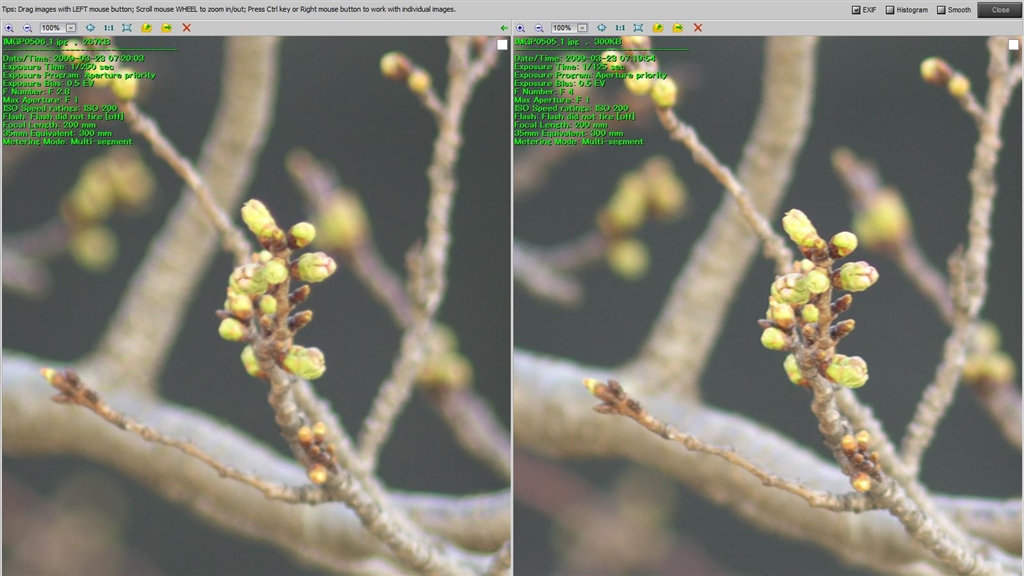Open the right pane's 100% zoom dropdown
This screenshot has width=1024, height=576.
pyautogui.click(x=582, y=28)
